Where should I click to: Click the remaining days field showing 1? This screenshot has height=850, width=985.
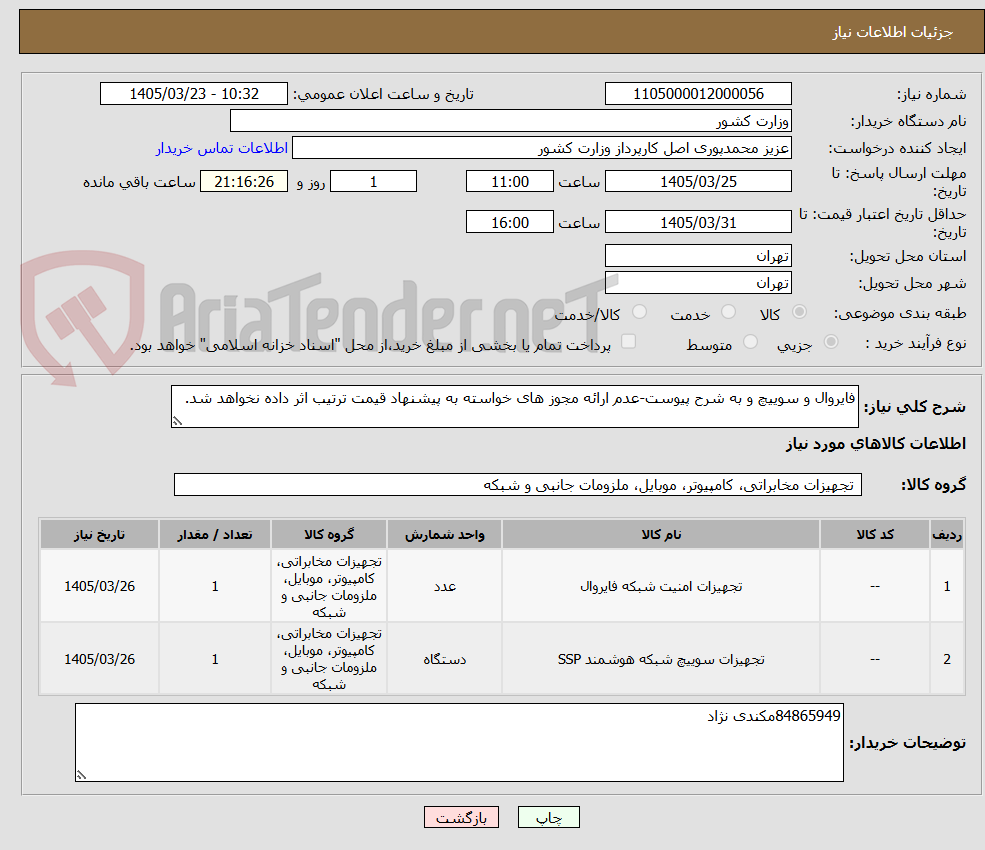[373, 182]
